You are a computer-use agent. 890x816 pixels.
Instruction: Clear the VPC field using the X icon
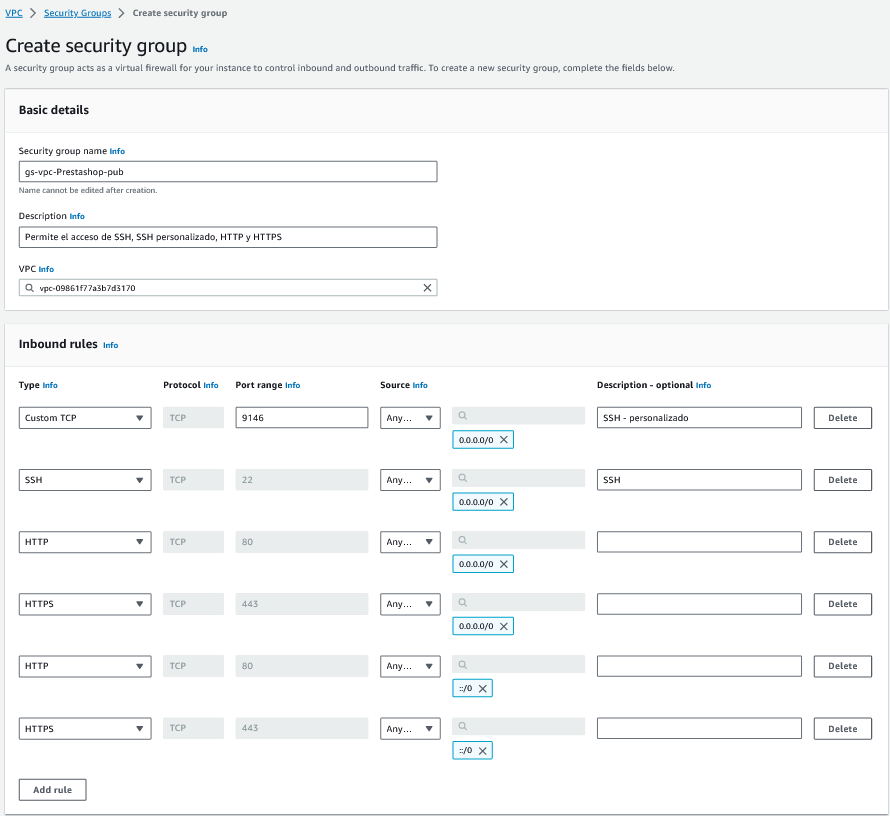tap(427, 288)
